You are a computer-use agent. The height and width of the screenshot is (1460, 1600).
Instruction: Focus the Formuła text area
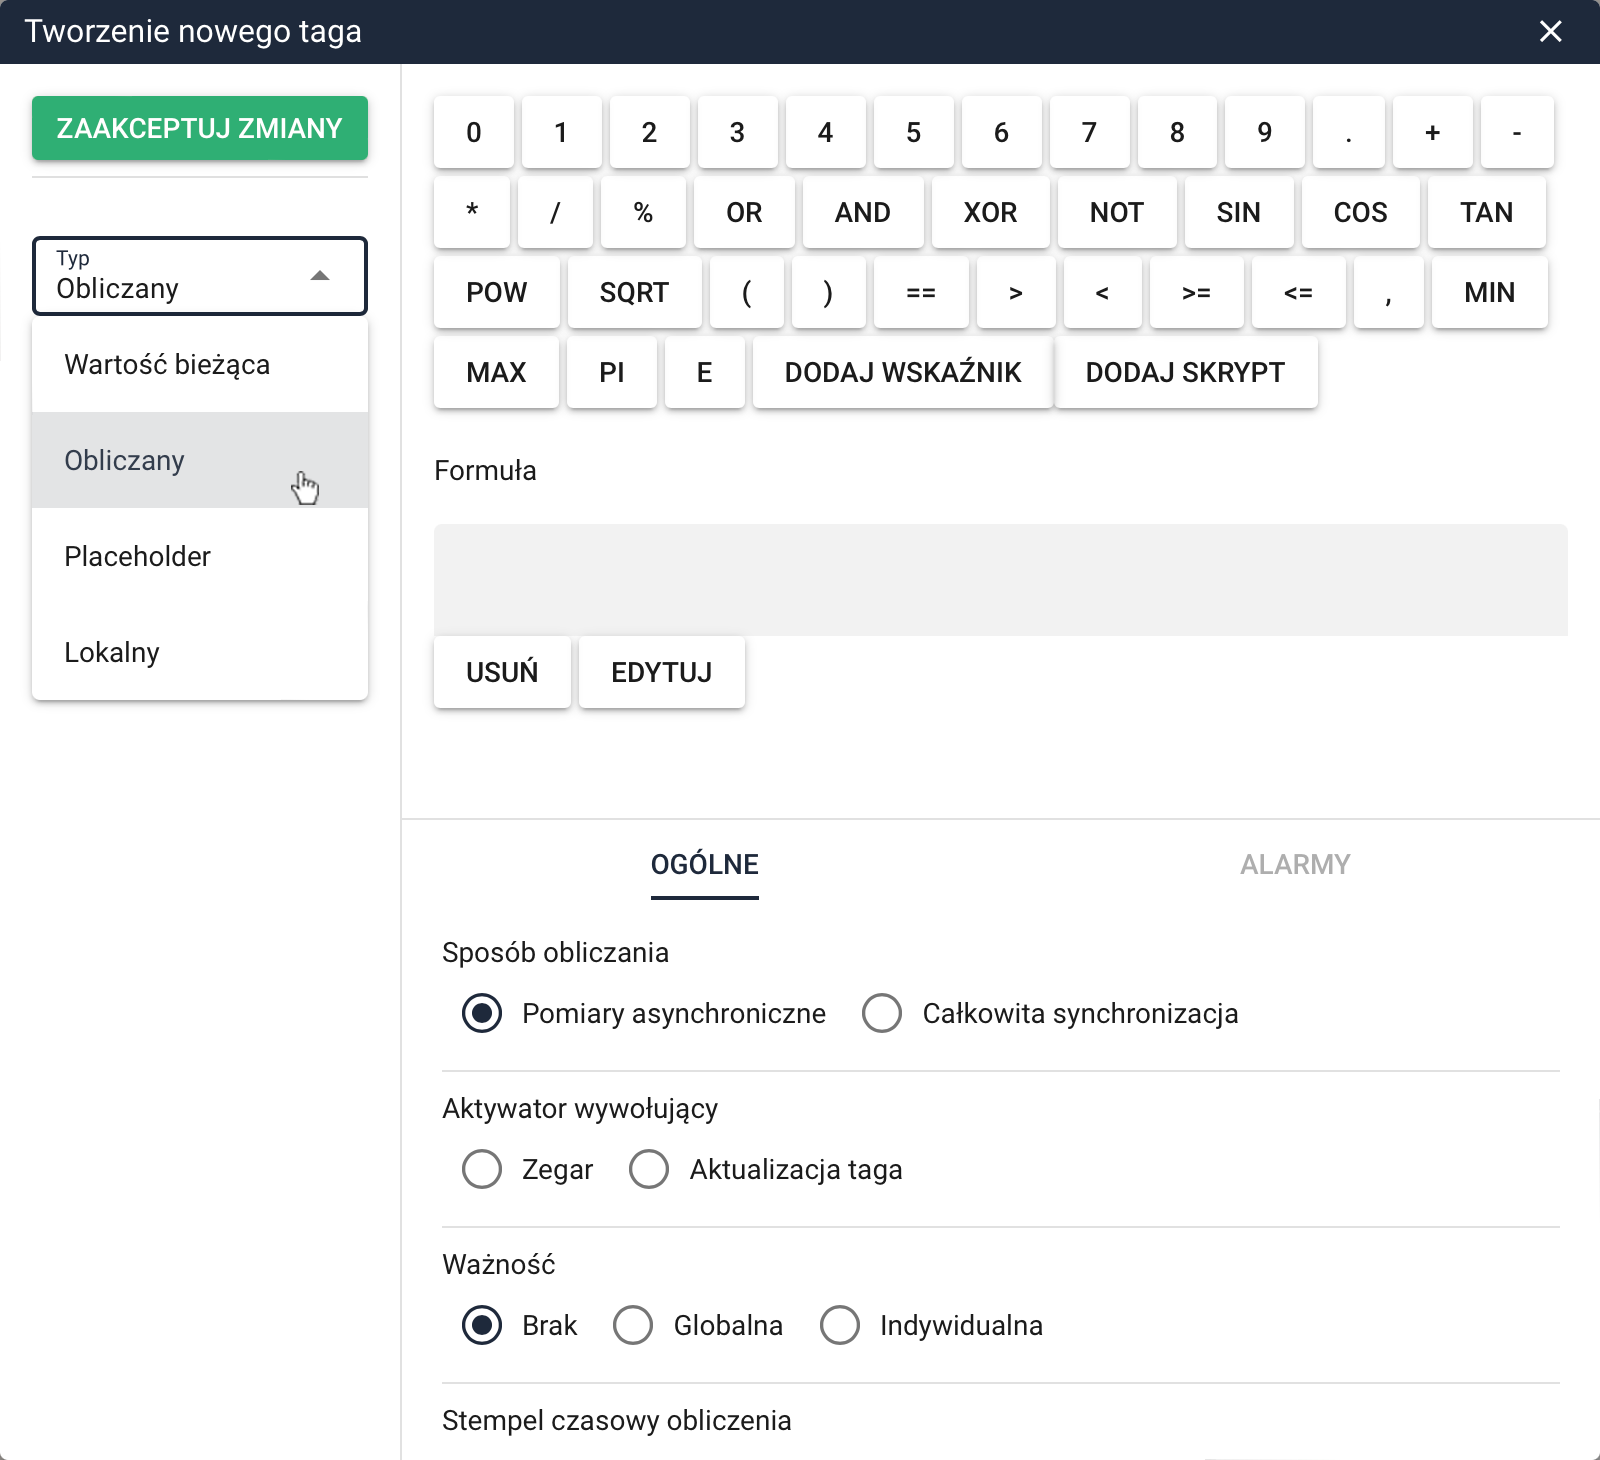click(x=1001, y=580)
